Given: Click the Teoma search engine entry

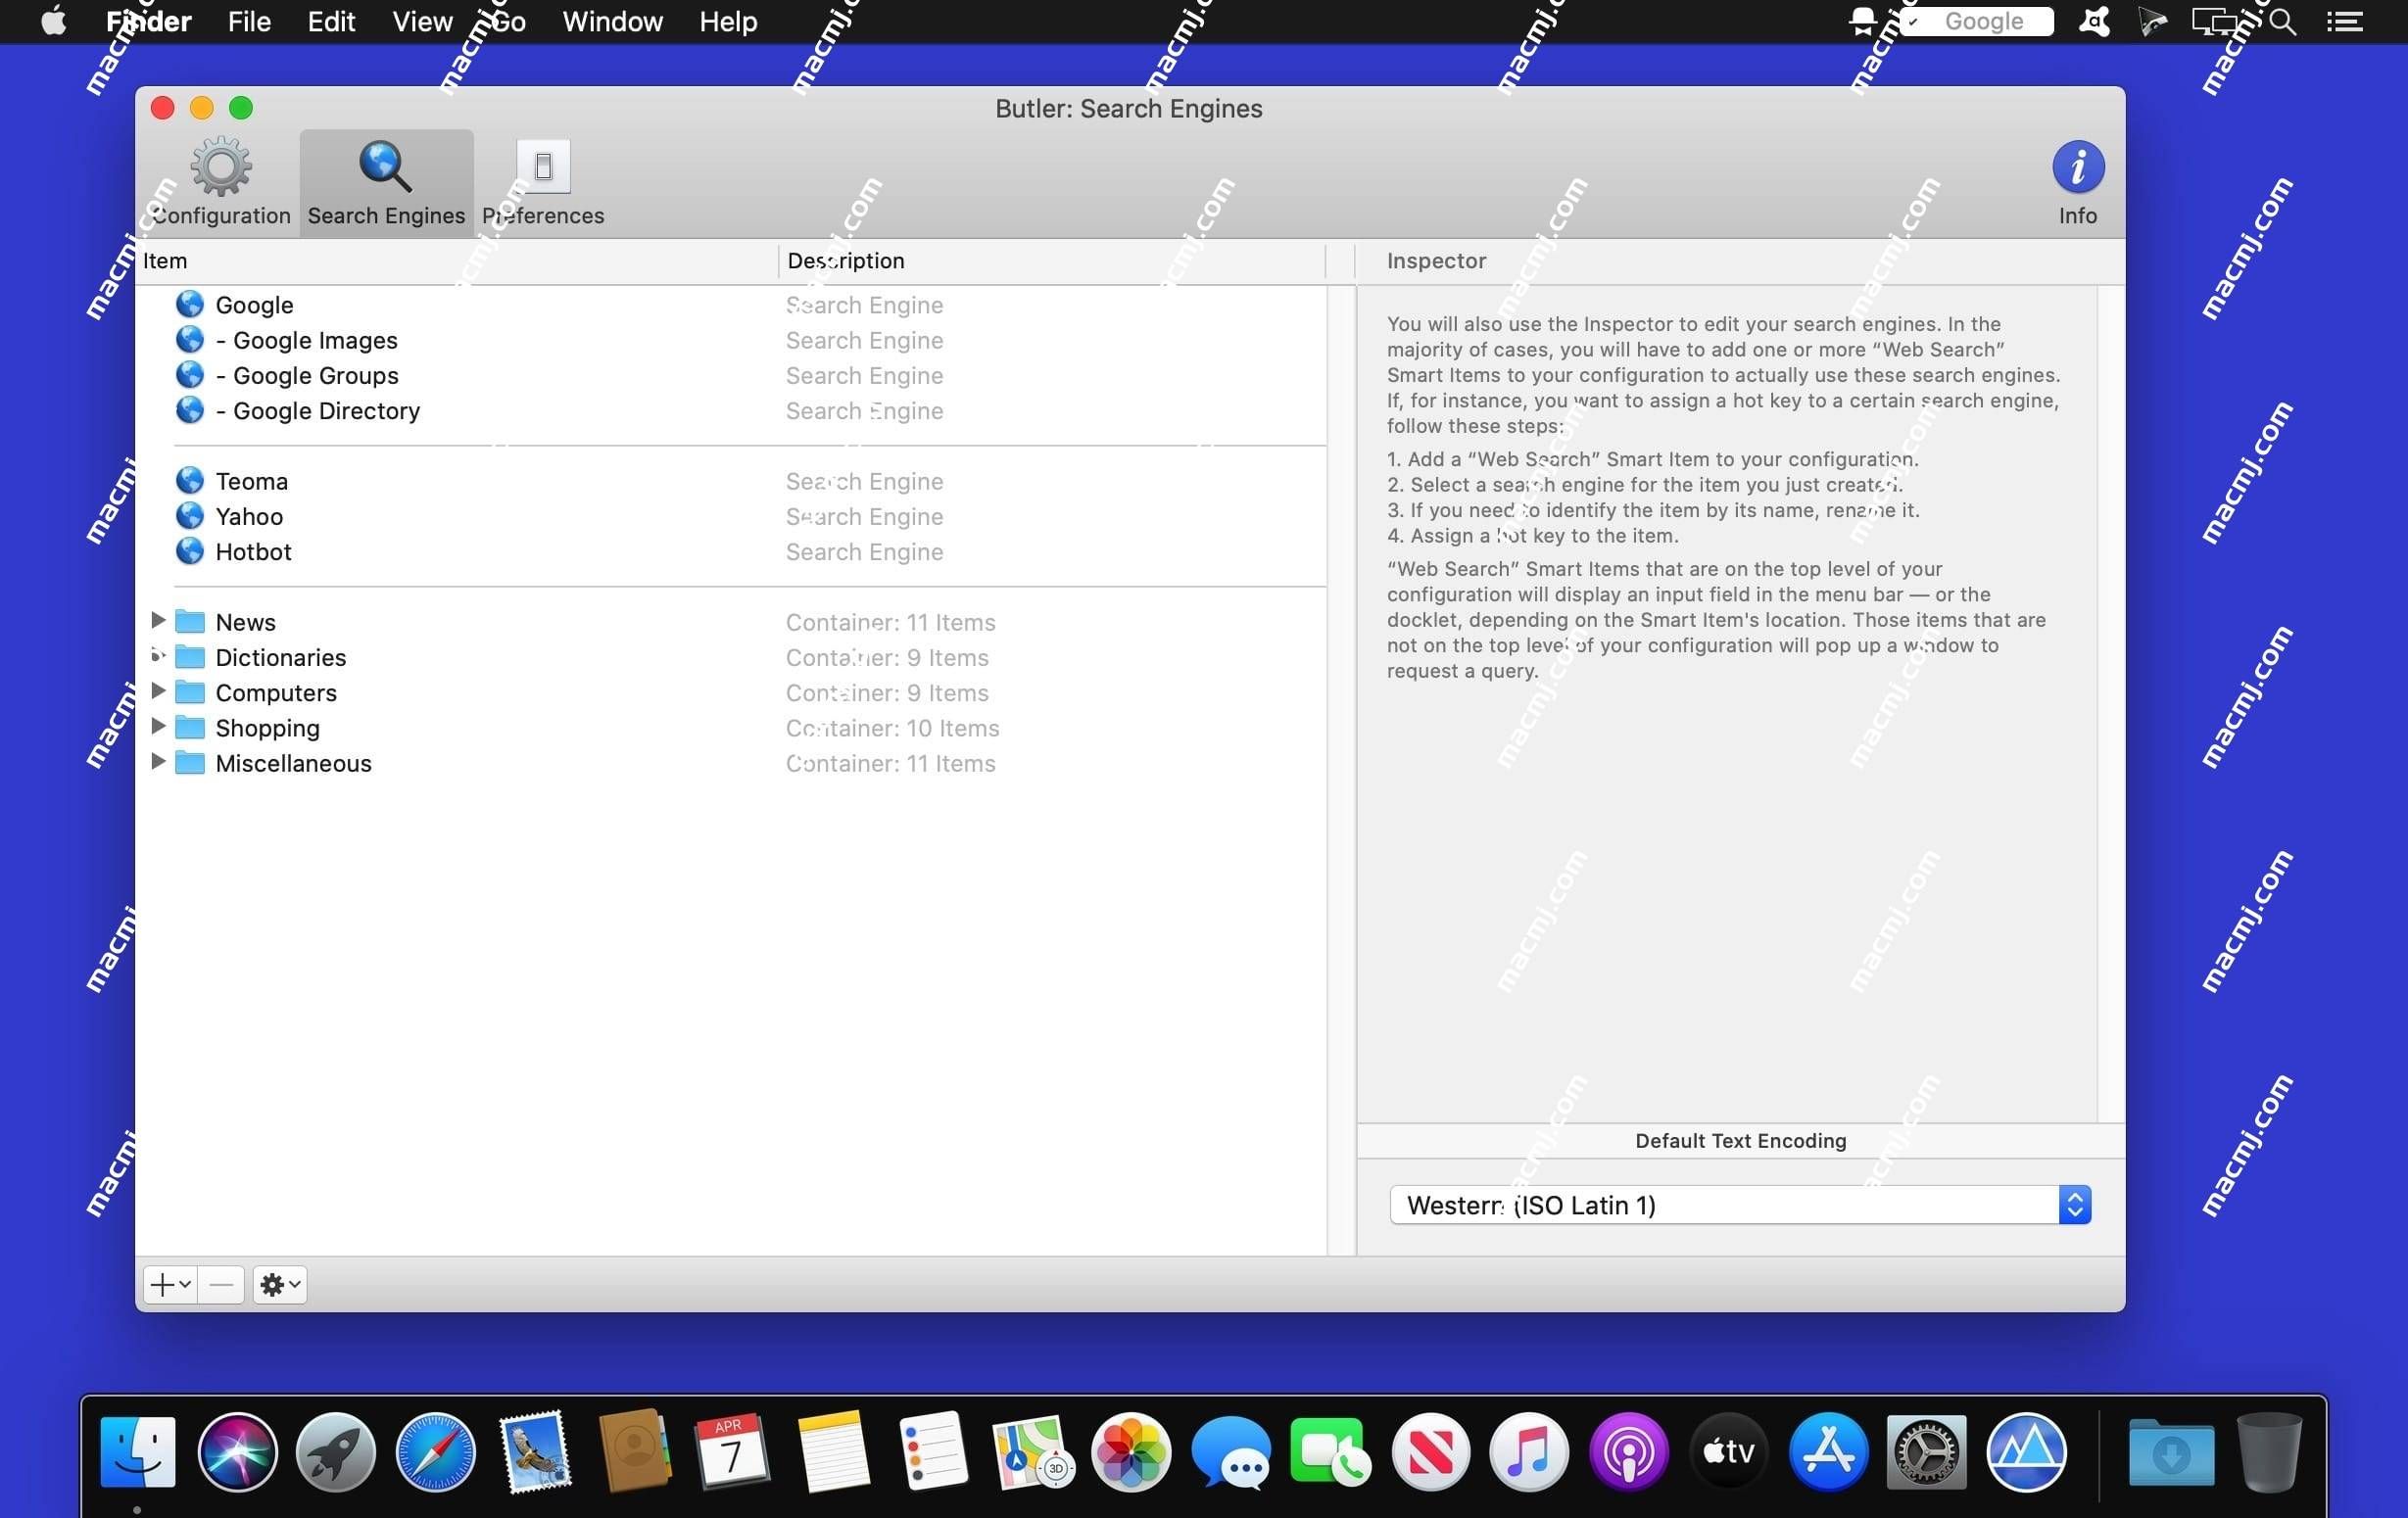Looking at the screenshot, I should [252, 479].
